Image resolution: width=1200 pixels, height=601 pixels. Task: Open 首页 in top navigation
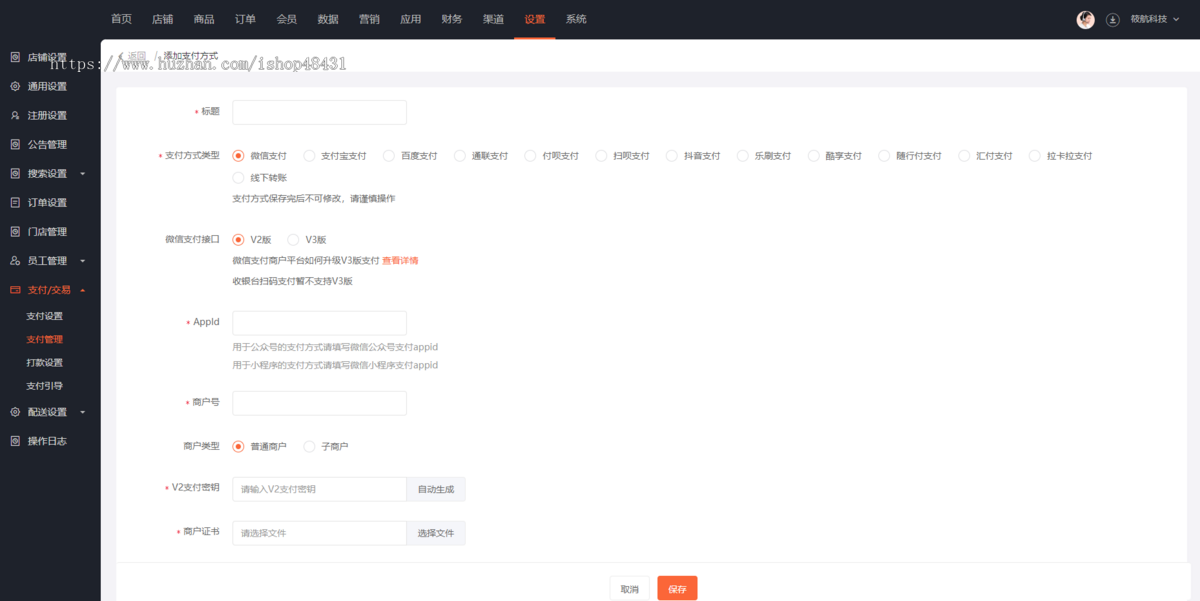pyautogui.click(x=121, y=19)
